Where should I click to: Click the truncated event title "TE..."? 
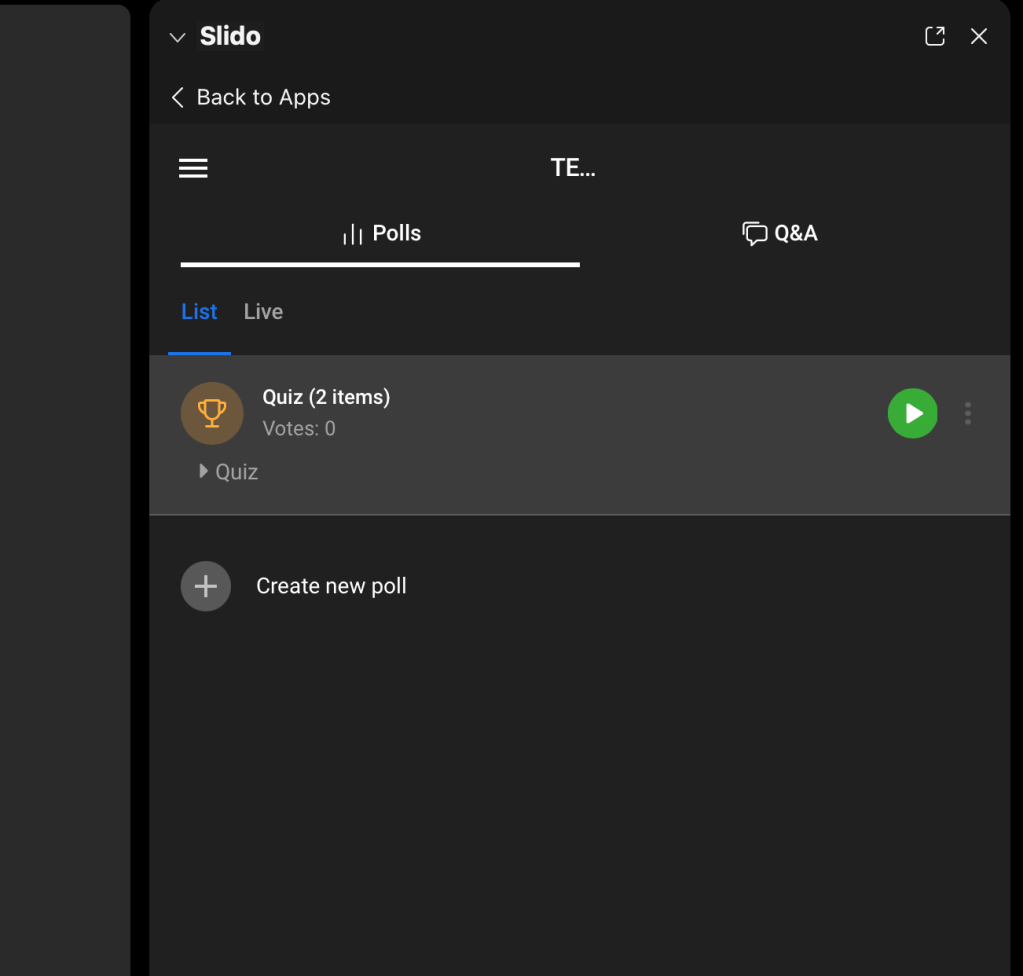573,168
